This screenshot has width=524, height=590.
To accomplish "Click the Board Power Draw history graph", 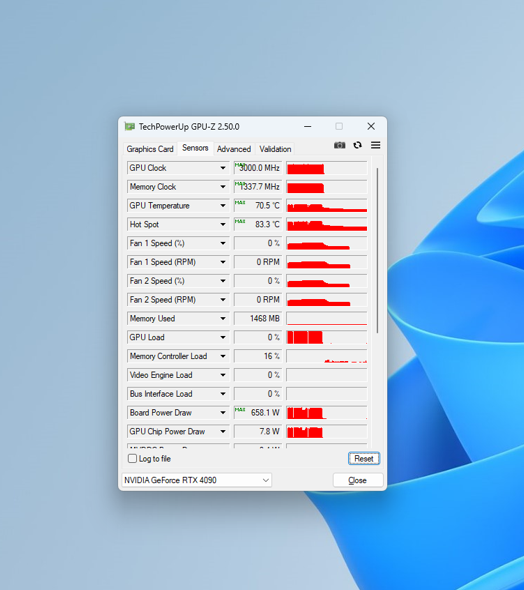I will [327, 412].
